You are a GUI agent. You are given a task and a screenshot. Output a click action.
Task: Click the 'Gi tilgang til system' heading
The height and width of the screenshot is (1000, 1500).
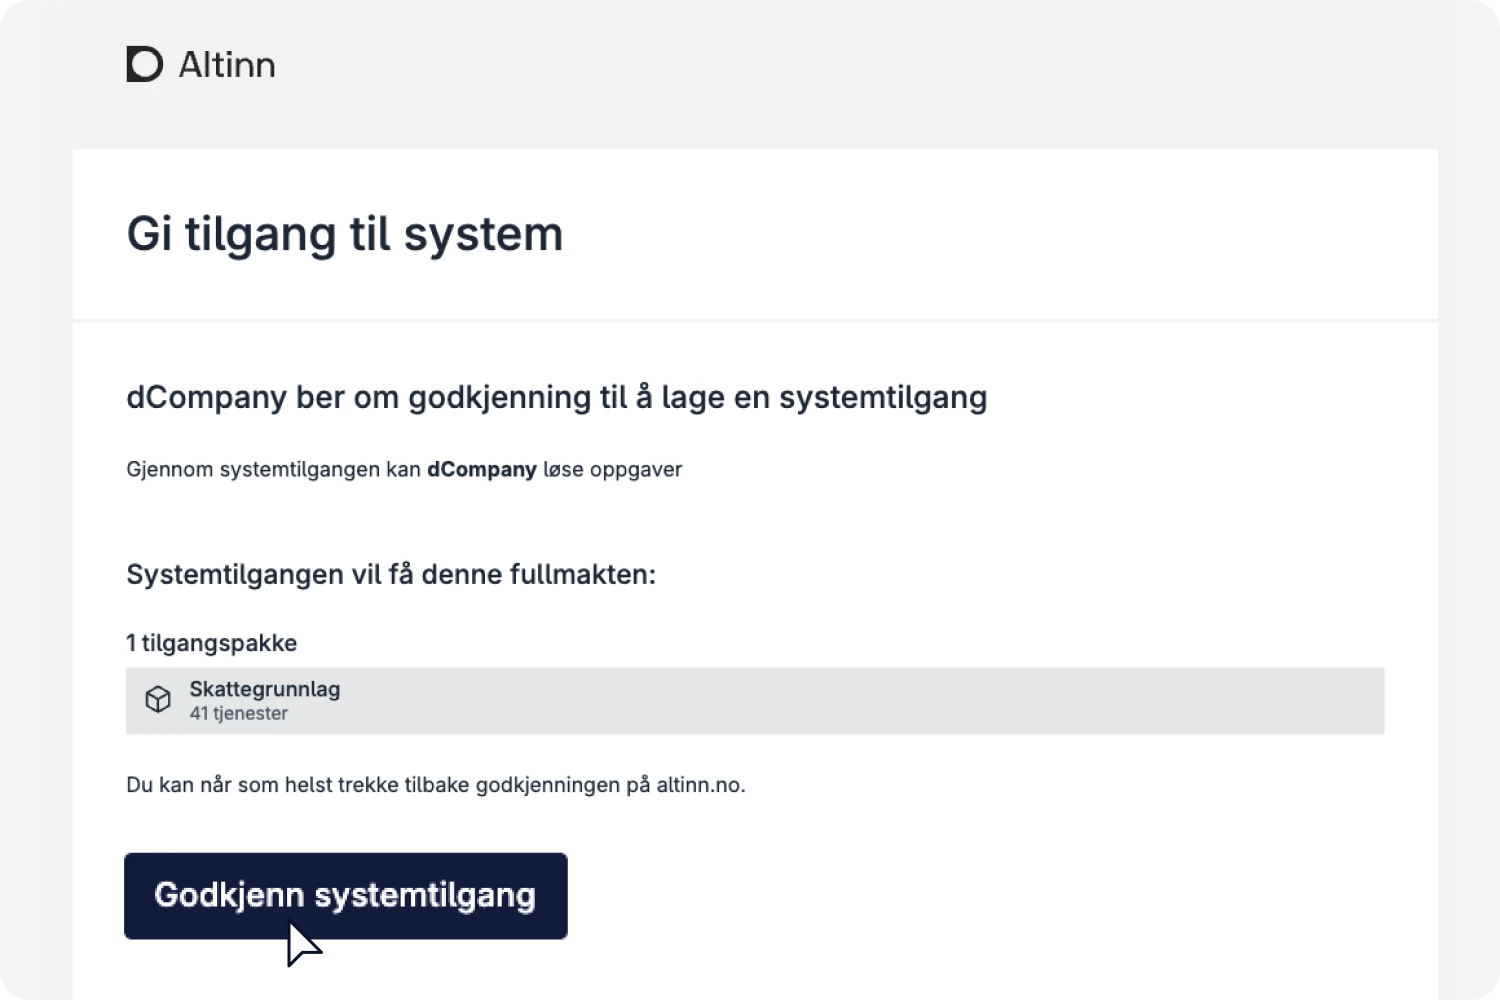344,235
